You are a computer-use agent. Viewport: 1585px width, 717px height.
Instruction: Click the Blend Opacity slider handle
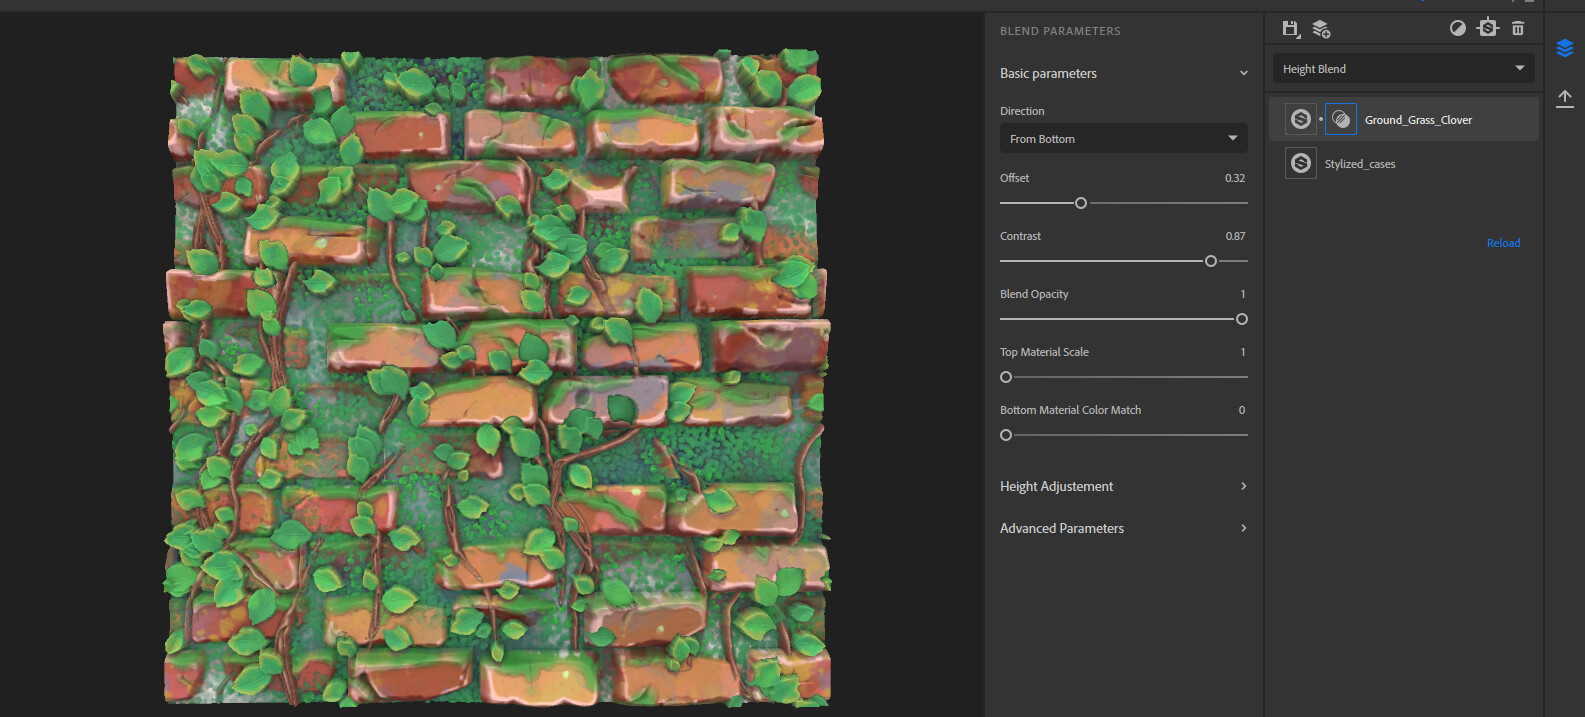(x=1242, y=319)
